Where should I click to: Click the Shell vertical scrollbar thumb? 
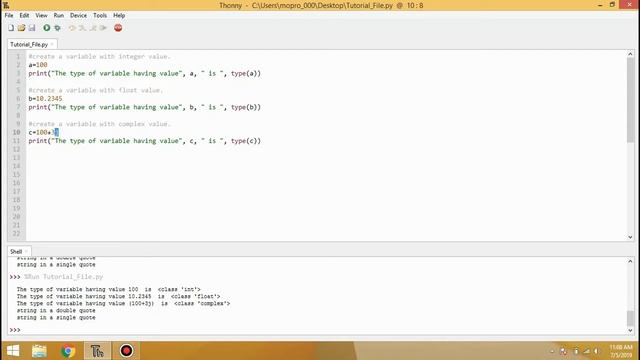[x=630, y=318]
